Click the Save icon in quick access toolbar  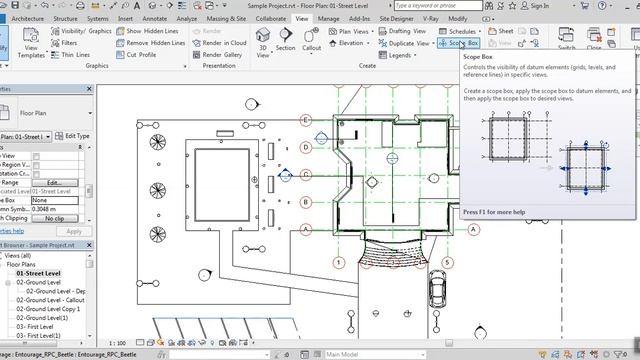tap(15, 5)
